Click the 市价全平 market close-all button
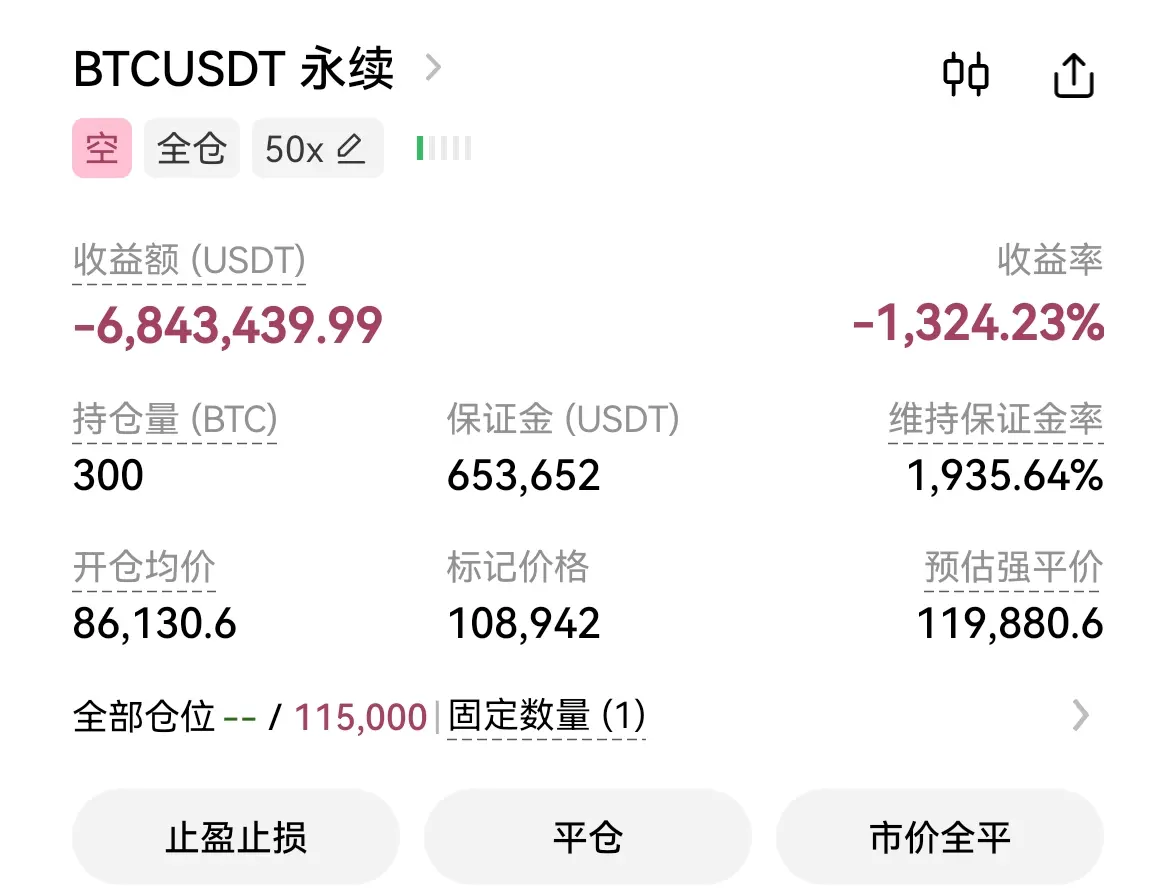This screenshot has height=894, width=1176. [940, 837]
